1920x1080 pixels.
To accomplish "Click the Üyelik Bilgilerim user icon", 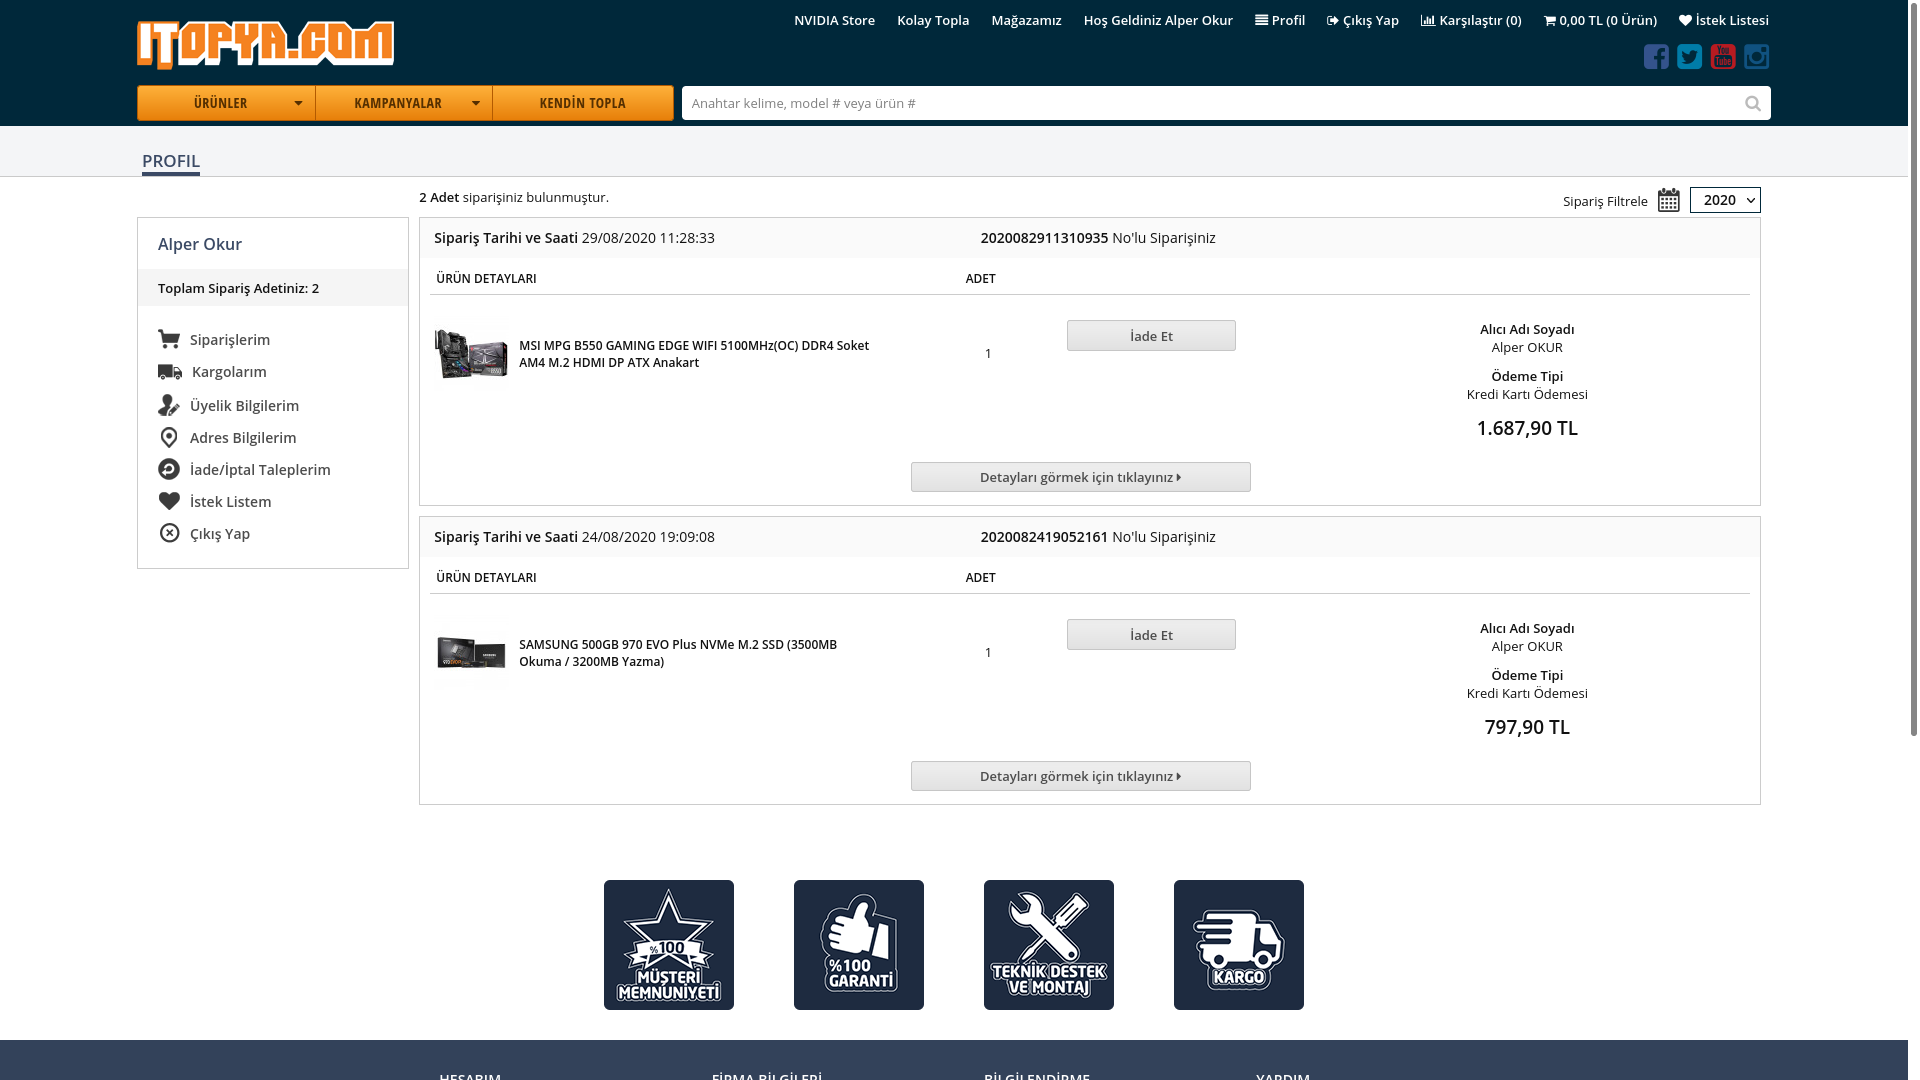I will (169, 405).
